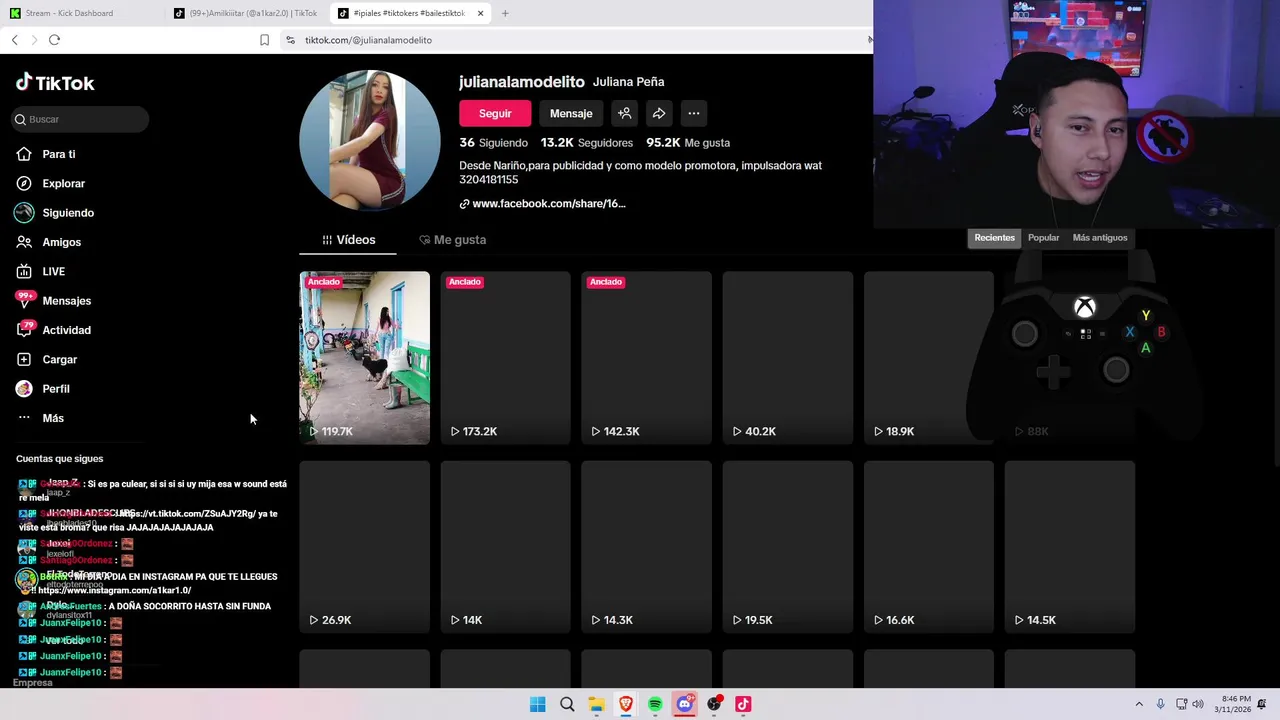
Task: Click the suggested accounts person icon
Action: (624, 113)
